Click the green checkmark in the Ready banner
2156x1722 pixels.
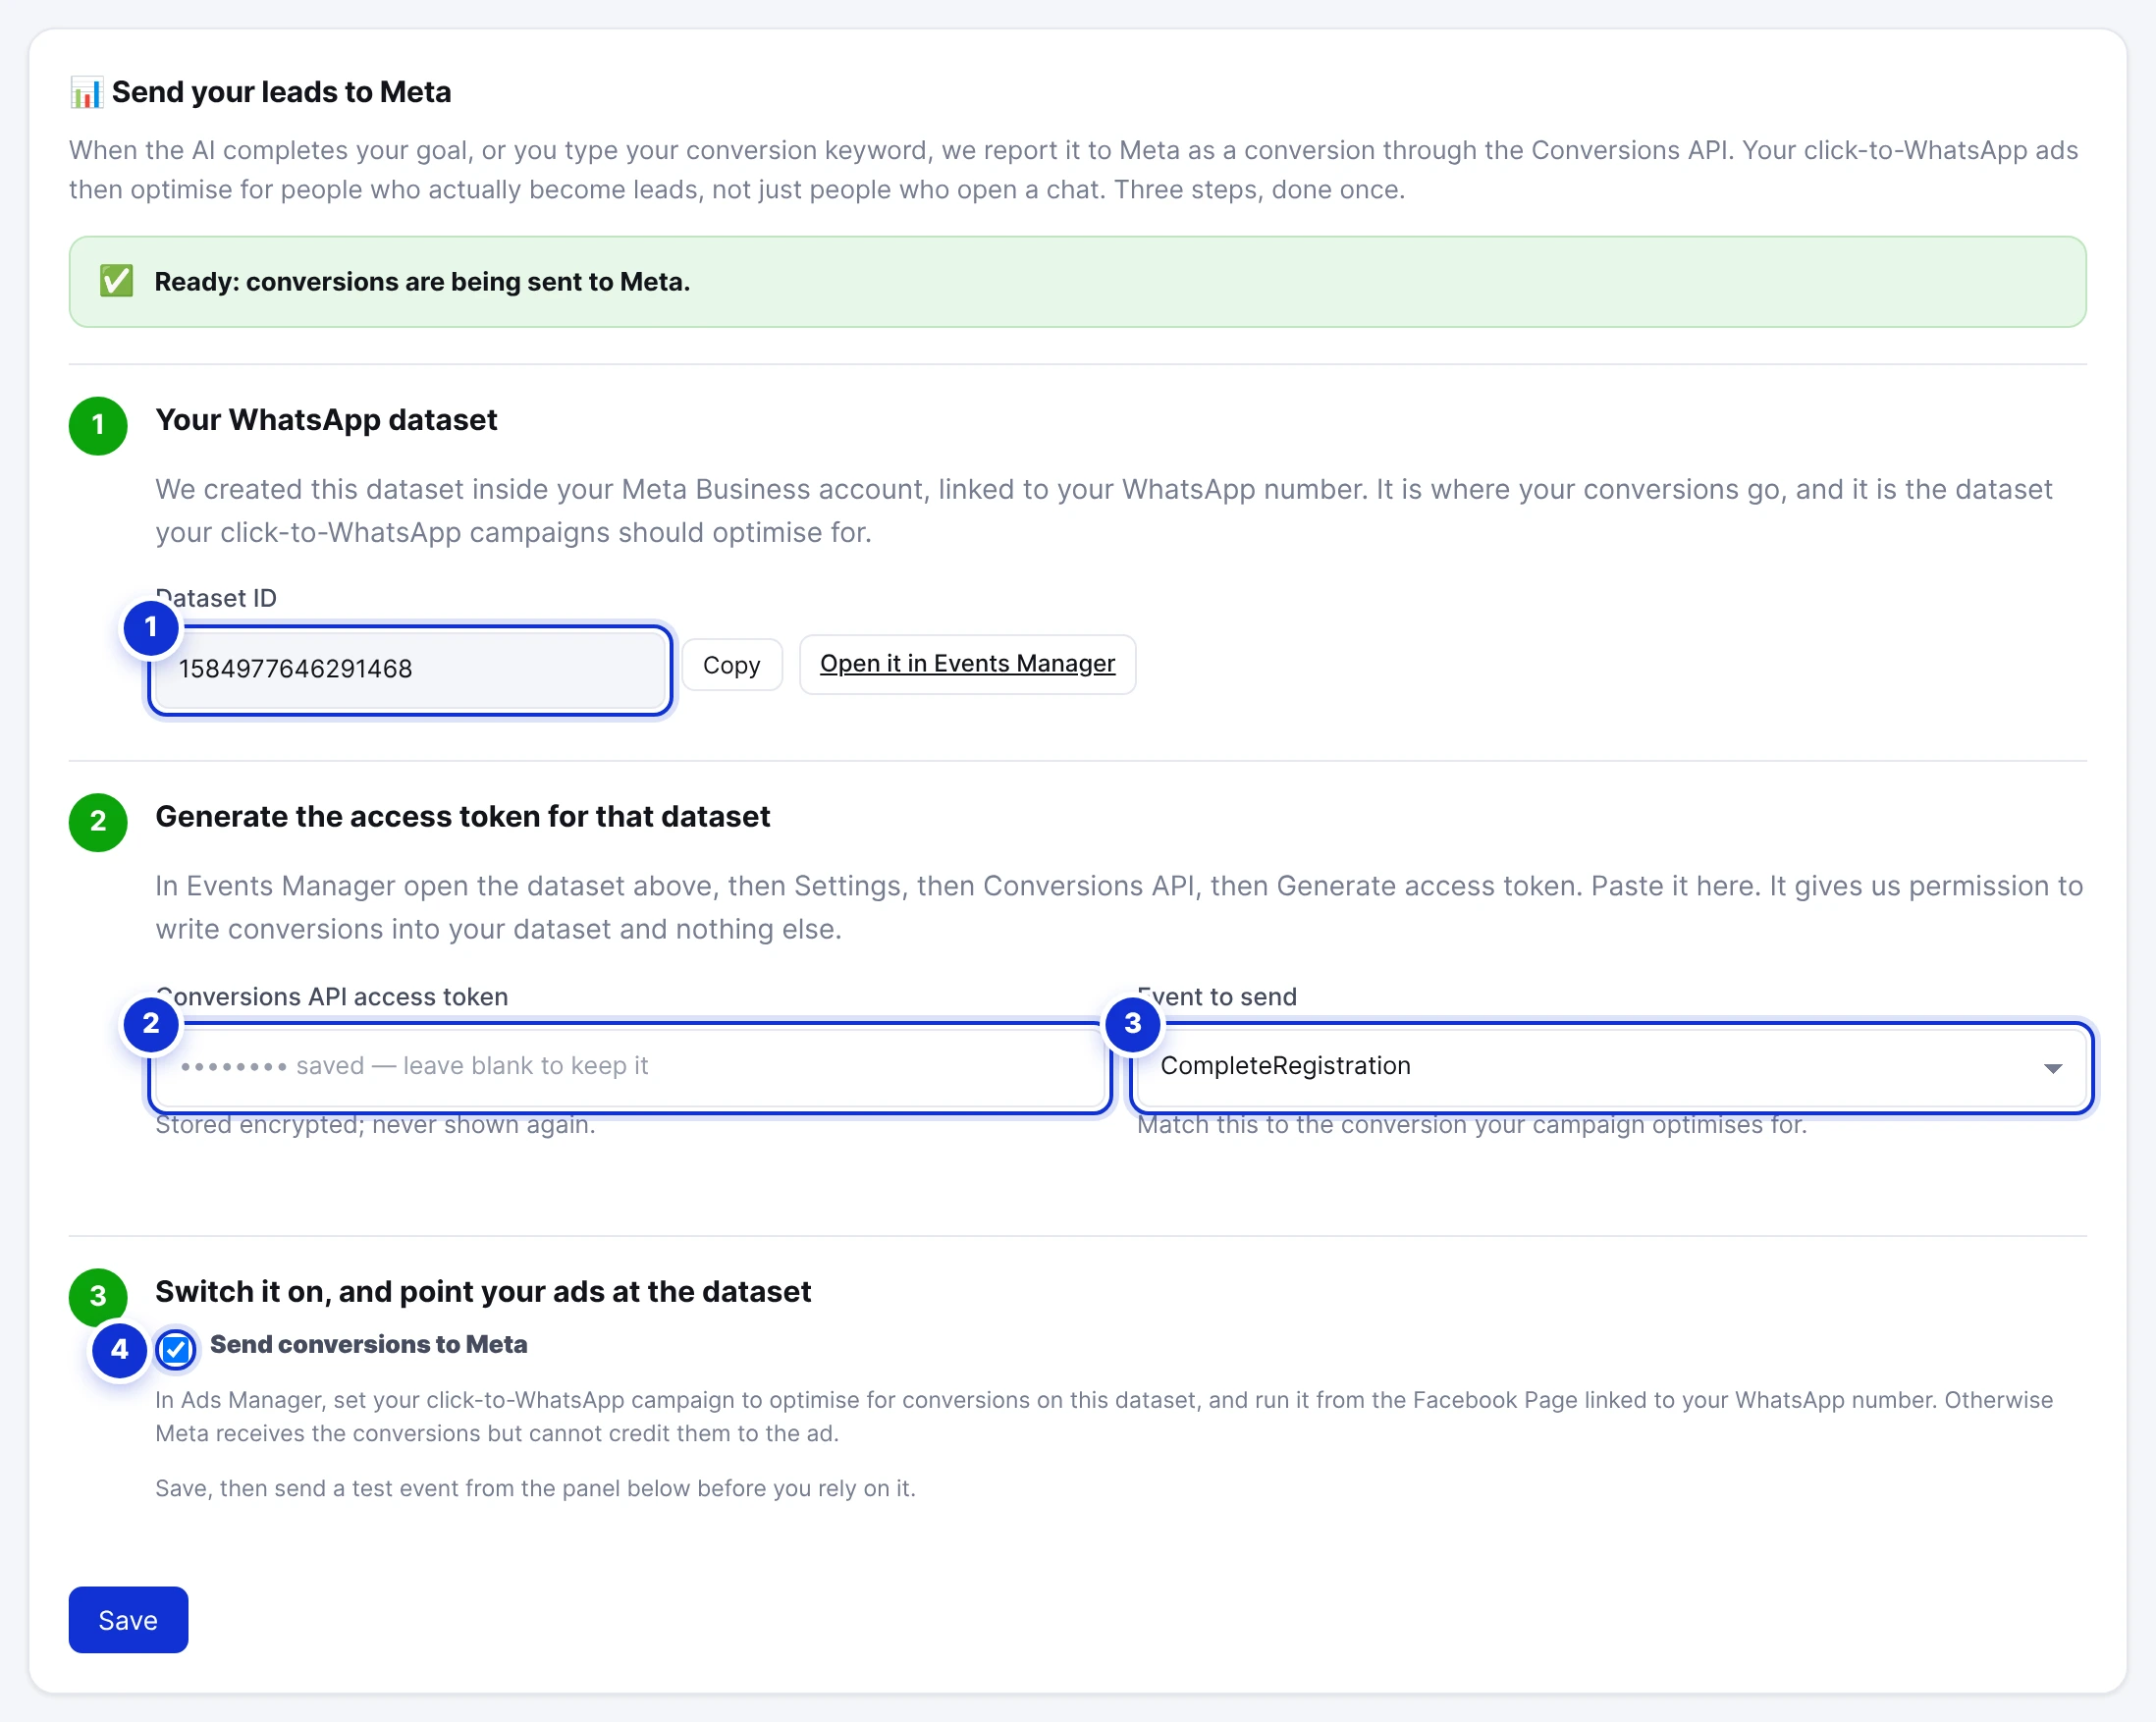(116, 281)
